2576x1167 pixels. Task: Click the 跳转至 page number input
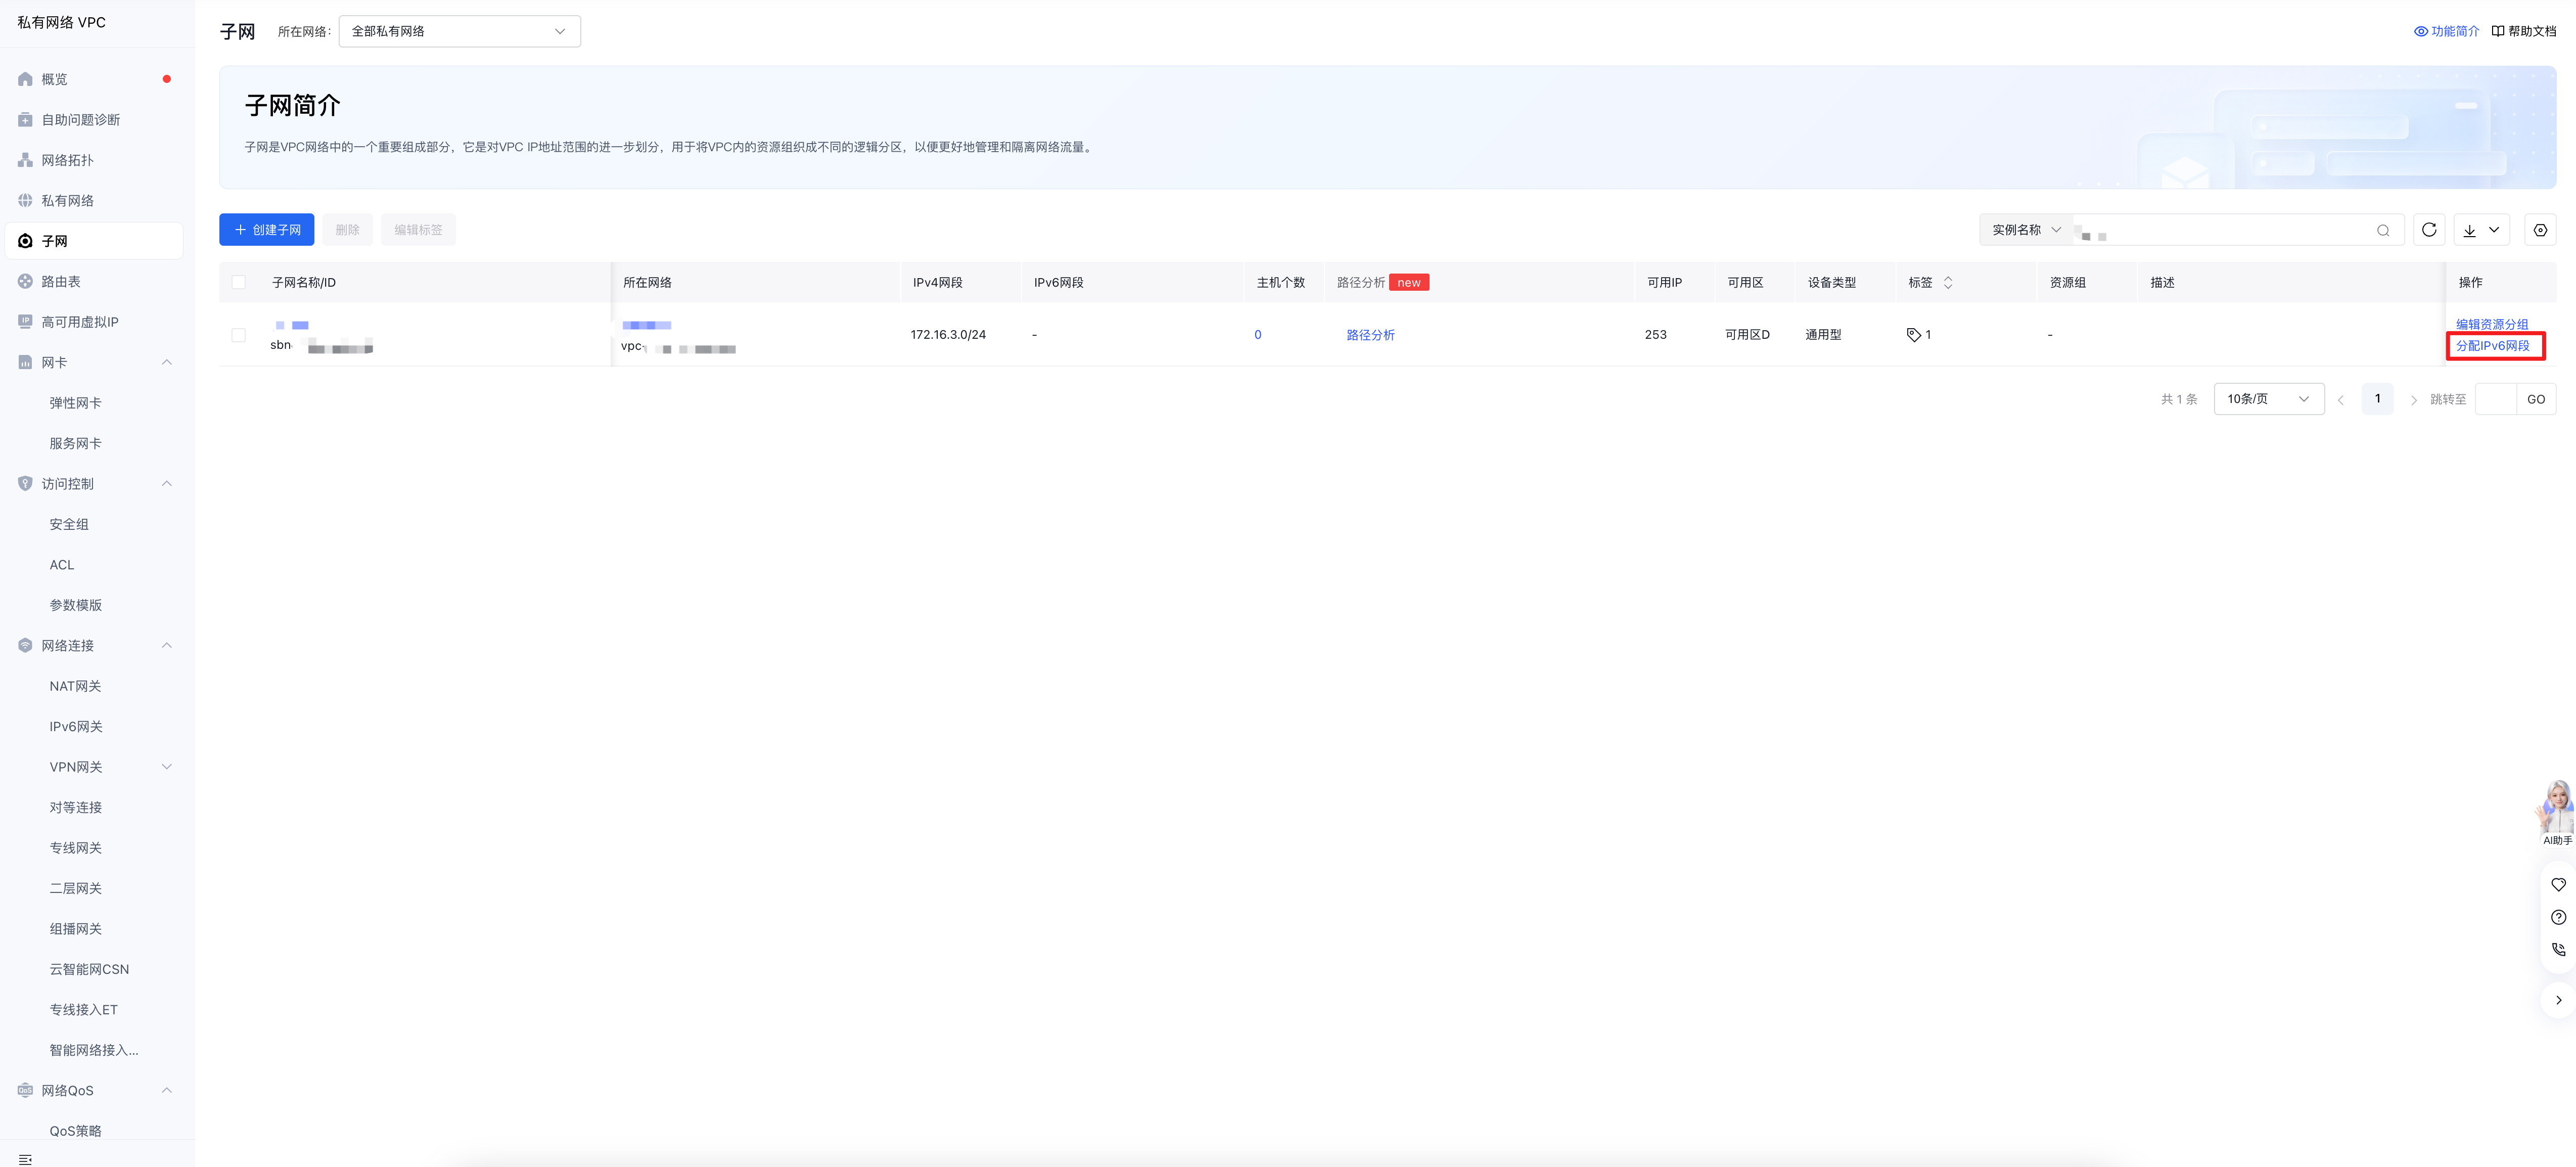coord(2496,399)
